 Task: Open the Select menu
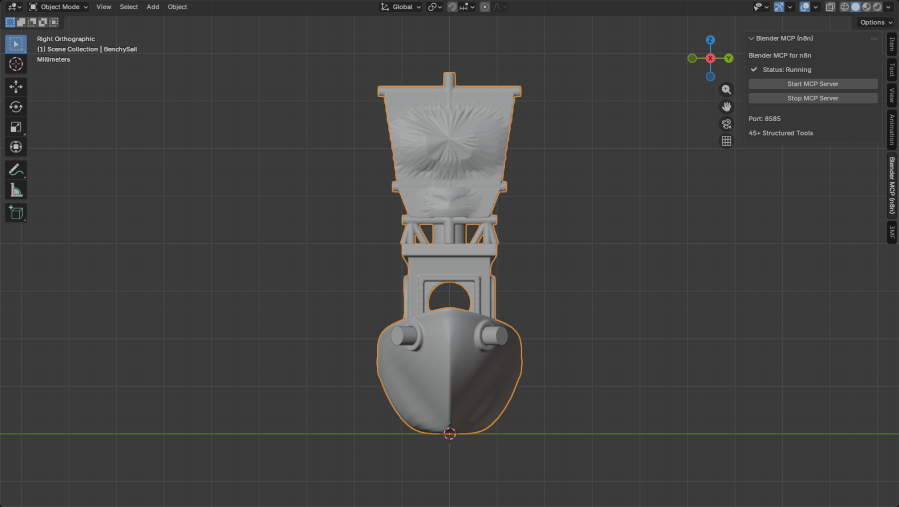(x=128, y=7)
